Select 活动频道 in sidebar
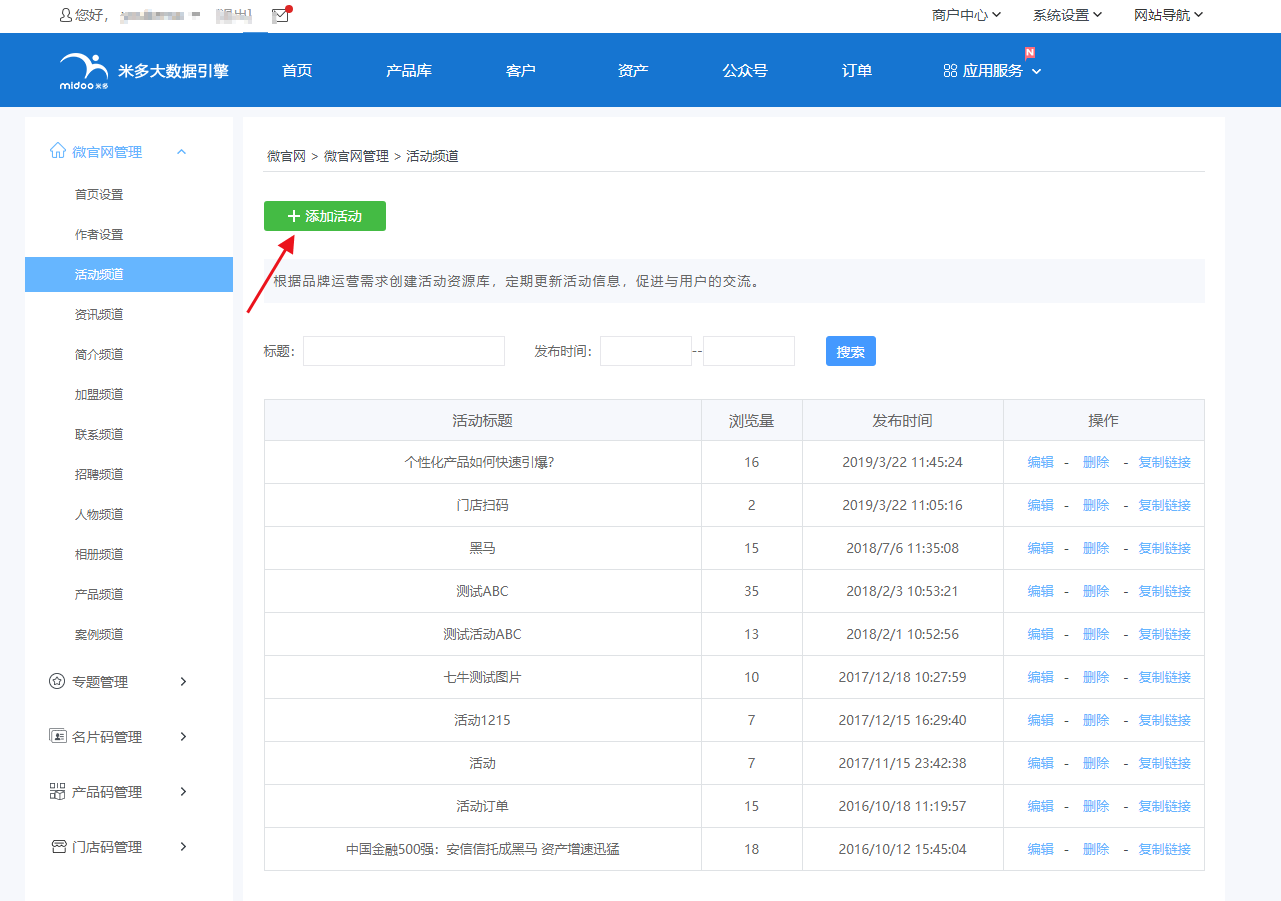 (x=129, y=274)
